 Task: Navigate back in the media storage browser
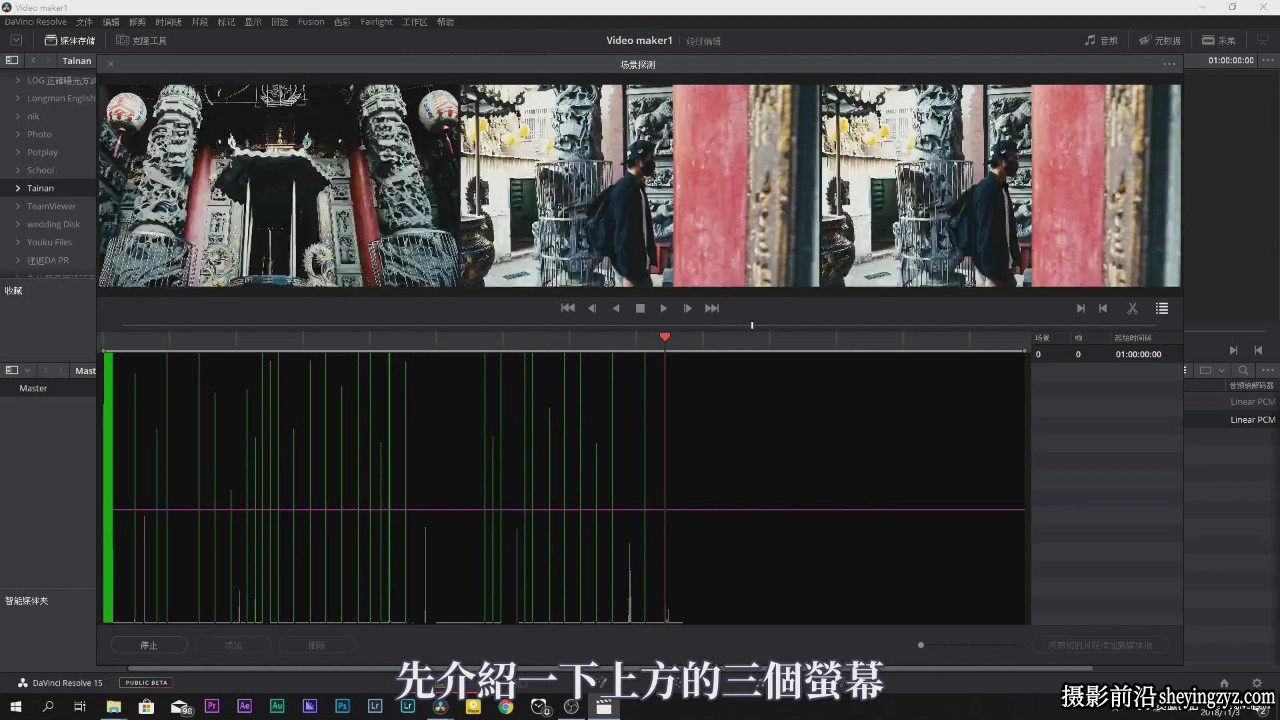tap(33, 61)
